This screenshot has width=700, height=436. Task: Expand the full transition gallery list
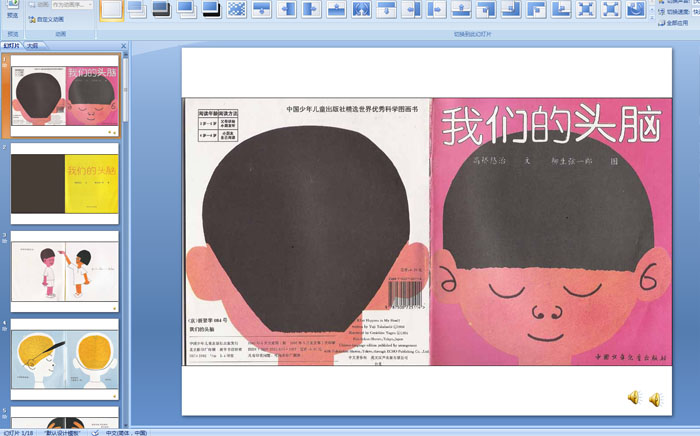coord(652,17)
